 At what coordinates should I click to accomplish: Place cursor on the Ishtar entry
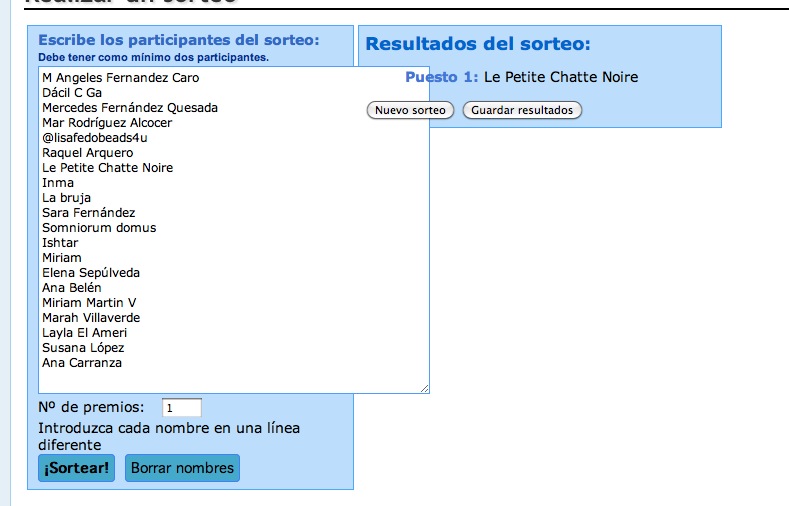tap(60, 243)
